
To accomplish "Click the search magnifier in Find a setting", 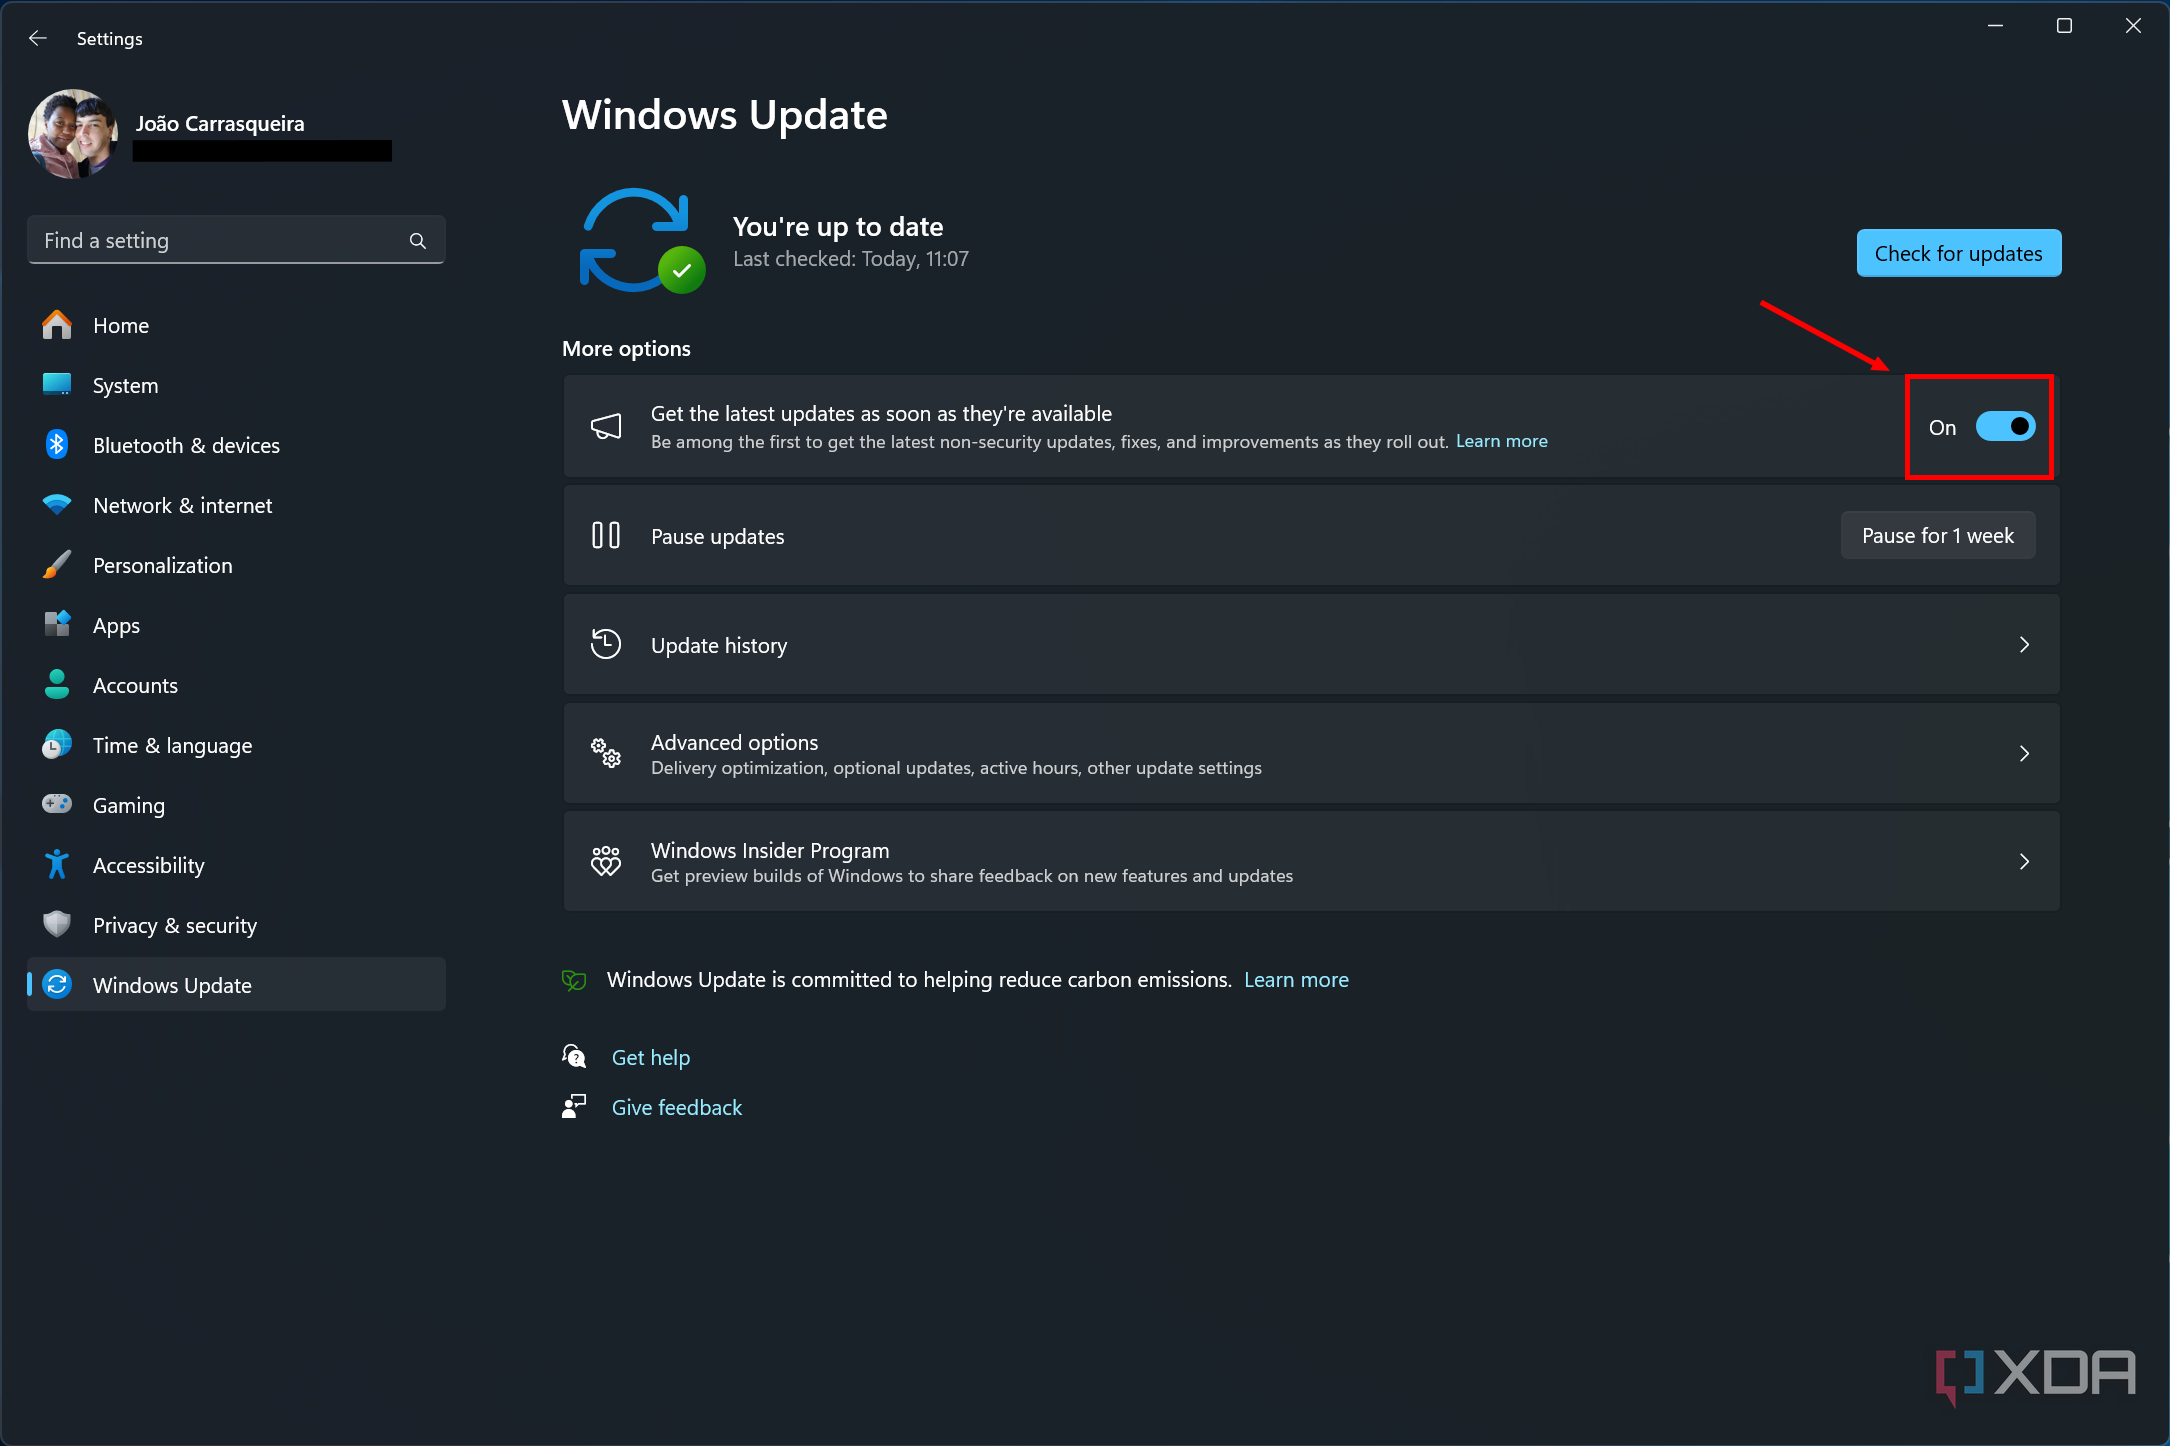I will [417, 240].
